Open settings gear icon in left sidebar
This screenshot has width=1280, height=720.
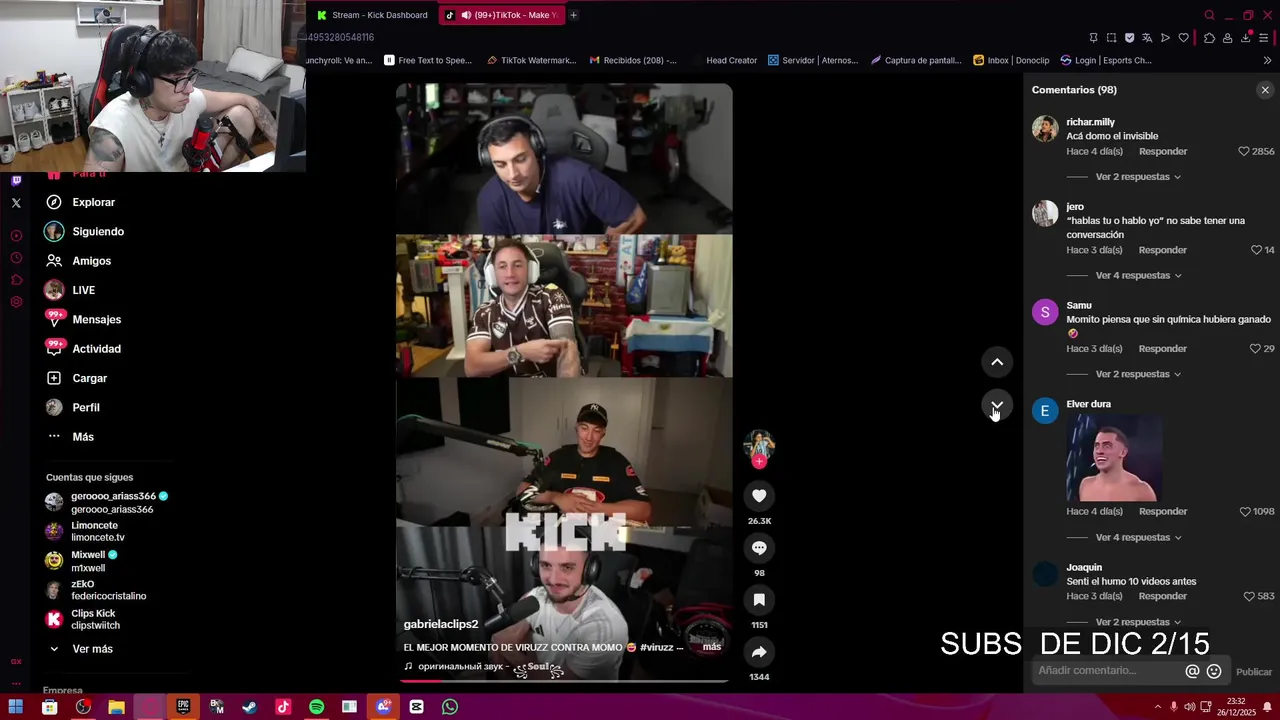[x=16, y=302]
